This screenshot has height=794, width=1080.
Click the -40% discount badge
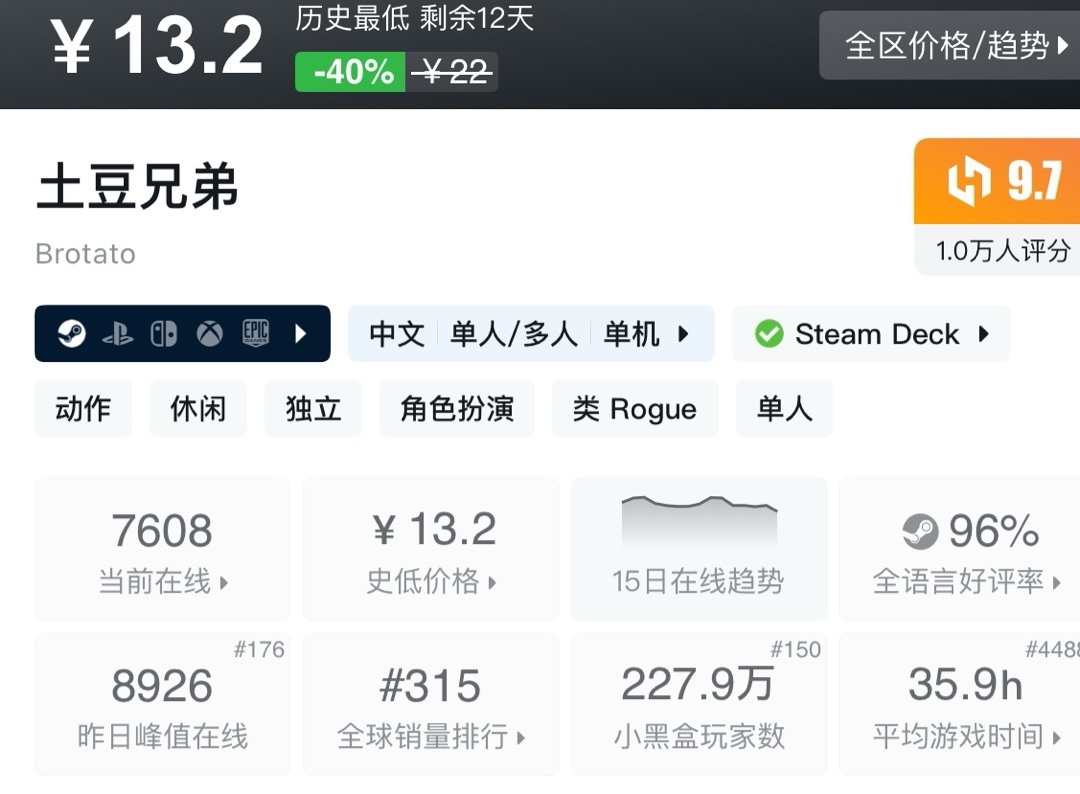351,72
